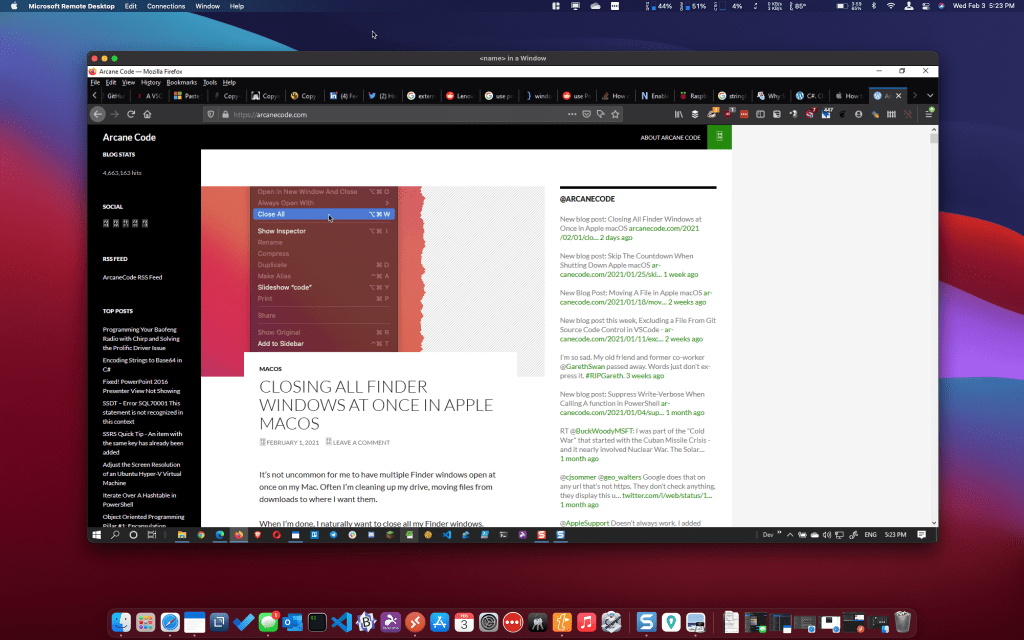This screenshot has height=640, width=1024.
Task: Click Leave a Comment link under post title
Action: [x=361, y=442]
